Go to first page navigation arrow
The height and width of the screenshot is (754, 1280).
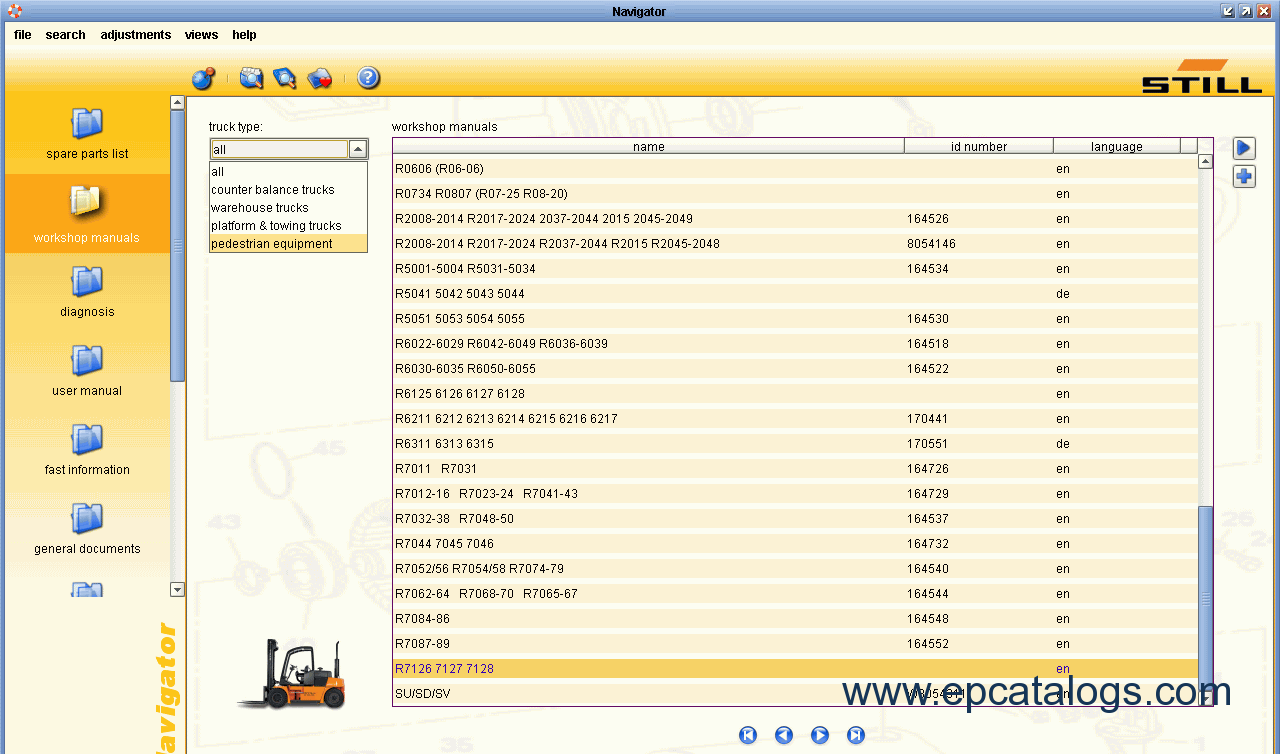[x=748, y=735]
